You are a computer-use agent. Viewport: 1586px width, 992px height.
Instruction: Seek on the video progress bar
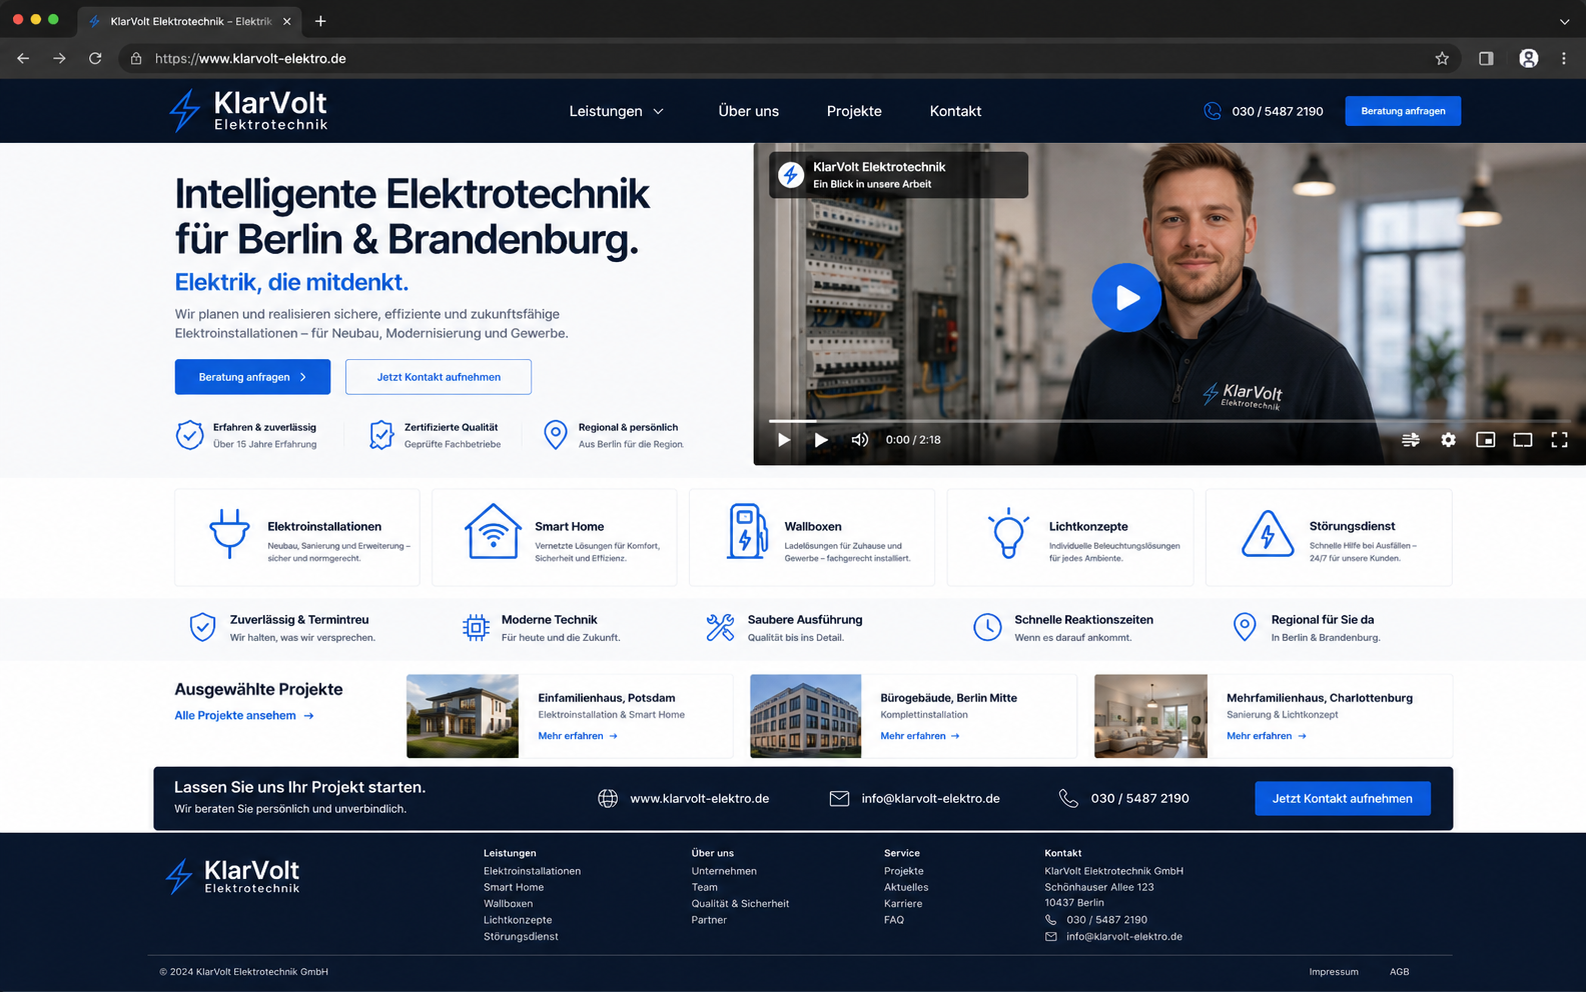(1169, 421)
